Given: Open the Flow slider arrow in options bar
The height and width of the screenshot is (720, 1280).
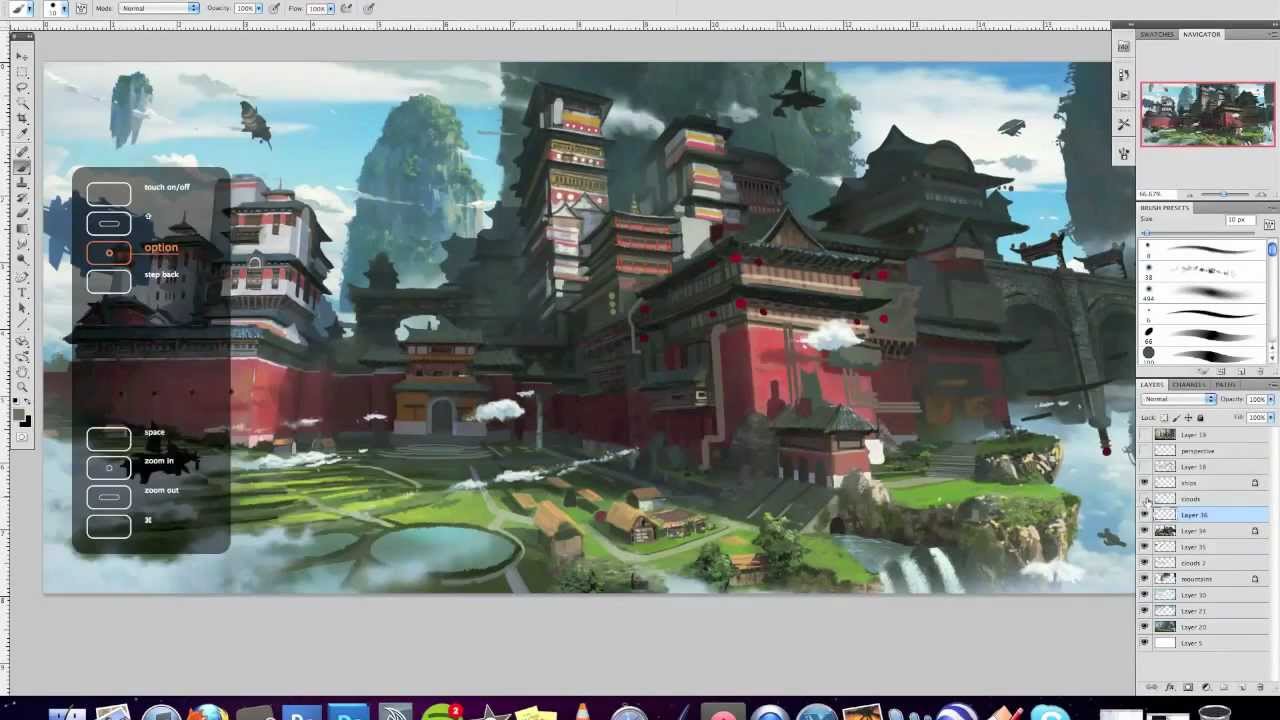Looking at the screenshot, I should coord(332,8).
